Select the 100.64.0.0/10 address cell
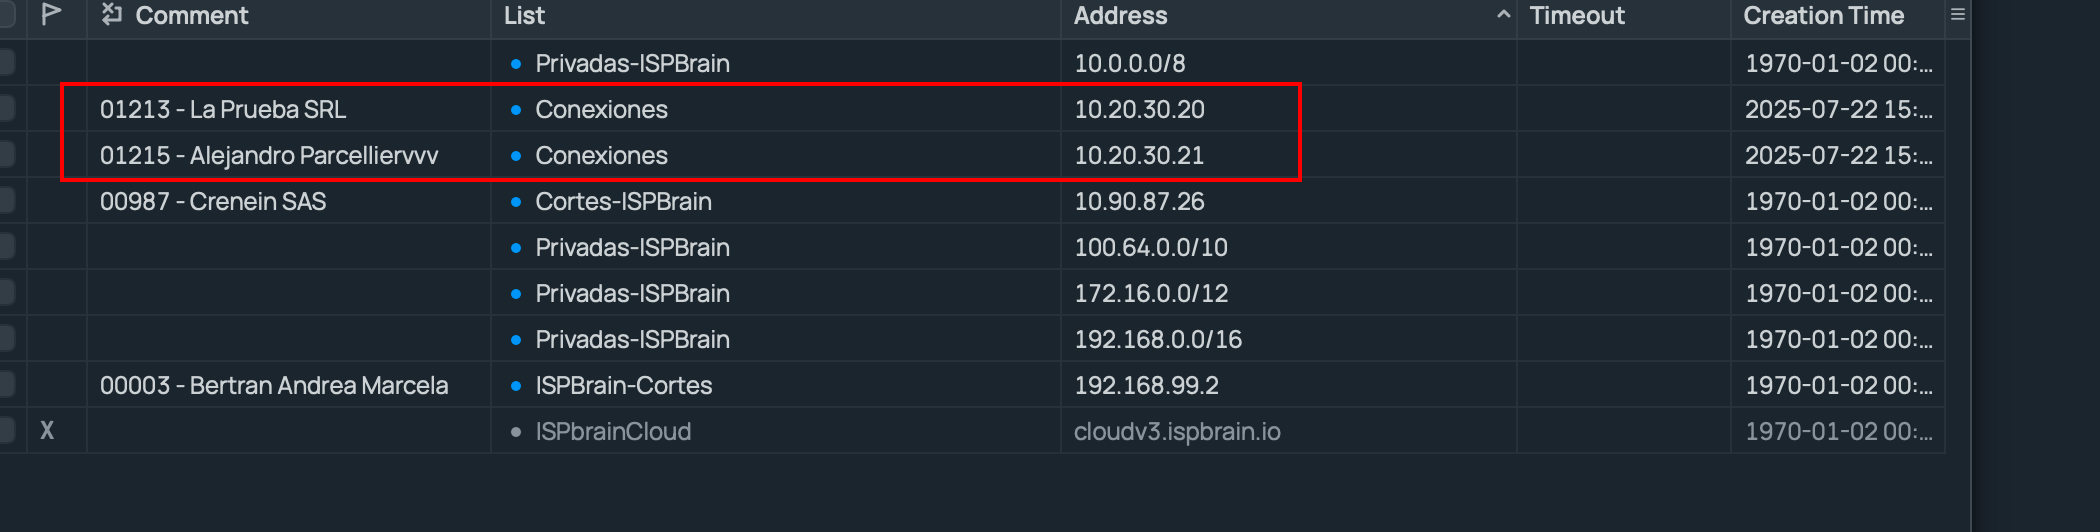Image resolution: width=2100 pixels, height=532 pixels. pyautogui.click(x=1151, y=248)
